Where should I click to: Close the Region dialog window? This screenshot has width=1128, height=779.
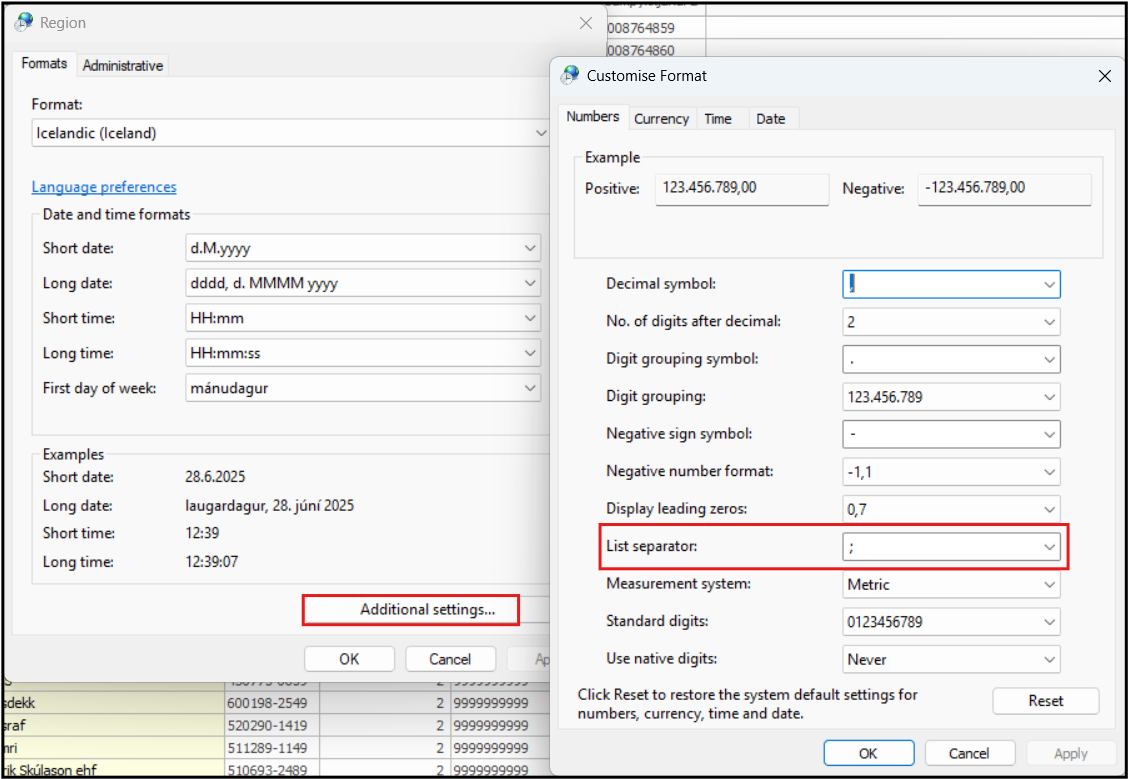(x=586, y=23)
